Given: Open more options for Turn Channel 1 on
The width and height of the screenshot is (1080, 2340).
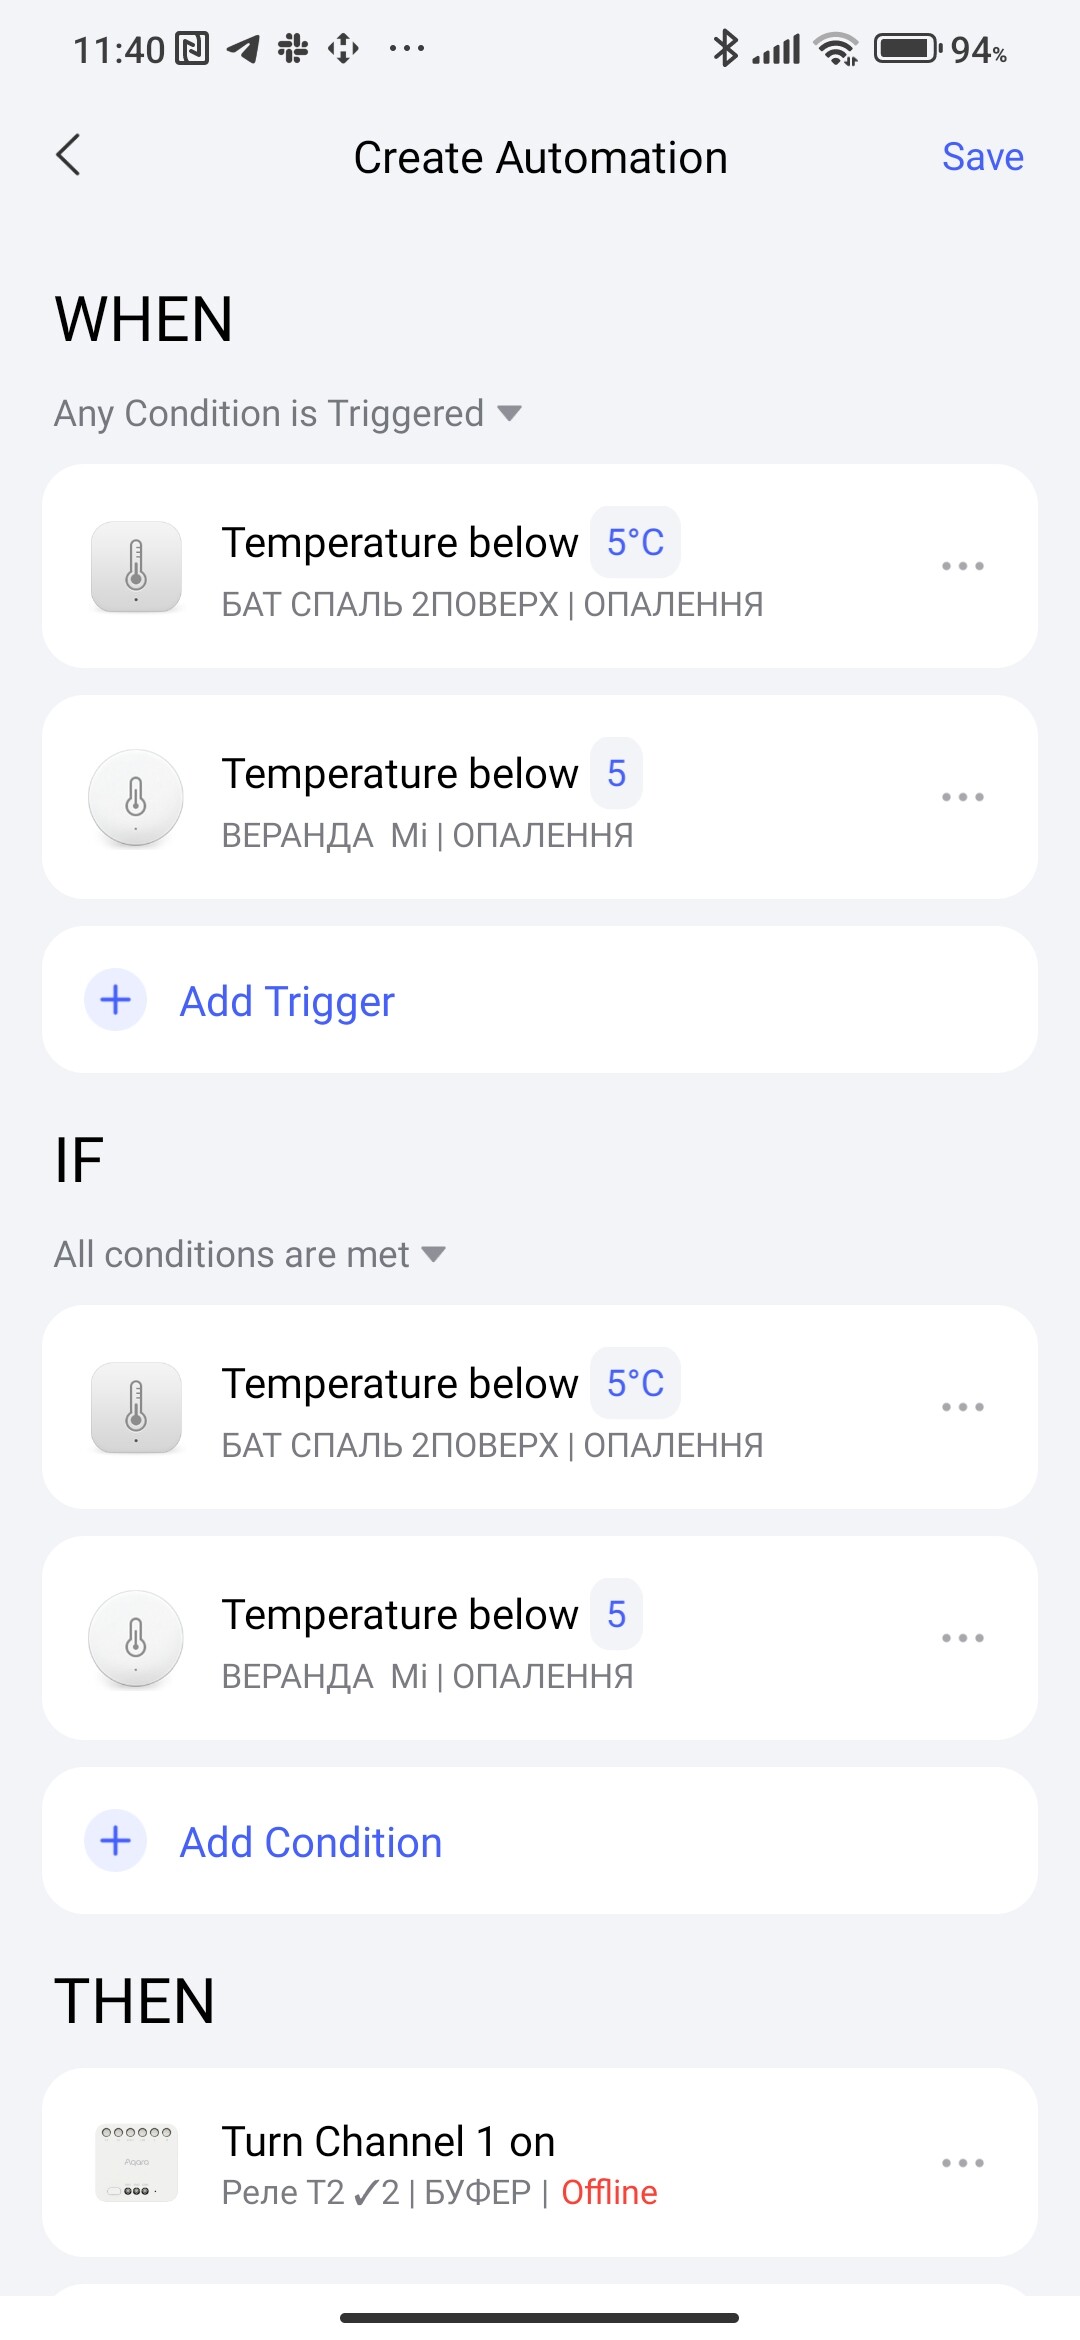Looking at the screenshot, I should pyautogui.click(x=962, y=2163).
